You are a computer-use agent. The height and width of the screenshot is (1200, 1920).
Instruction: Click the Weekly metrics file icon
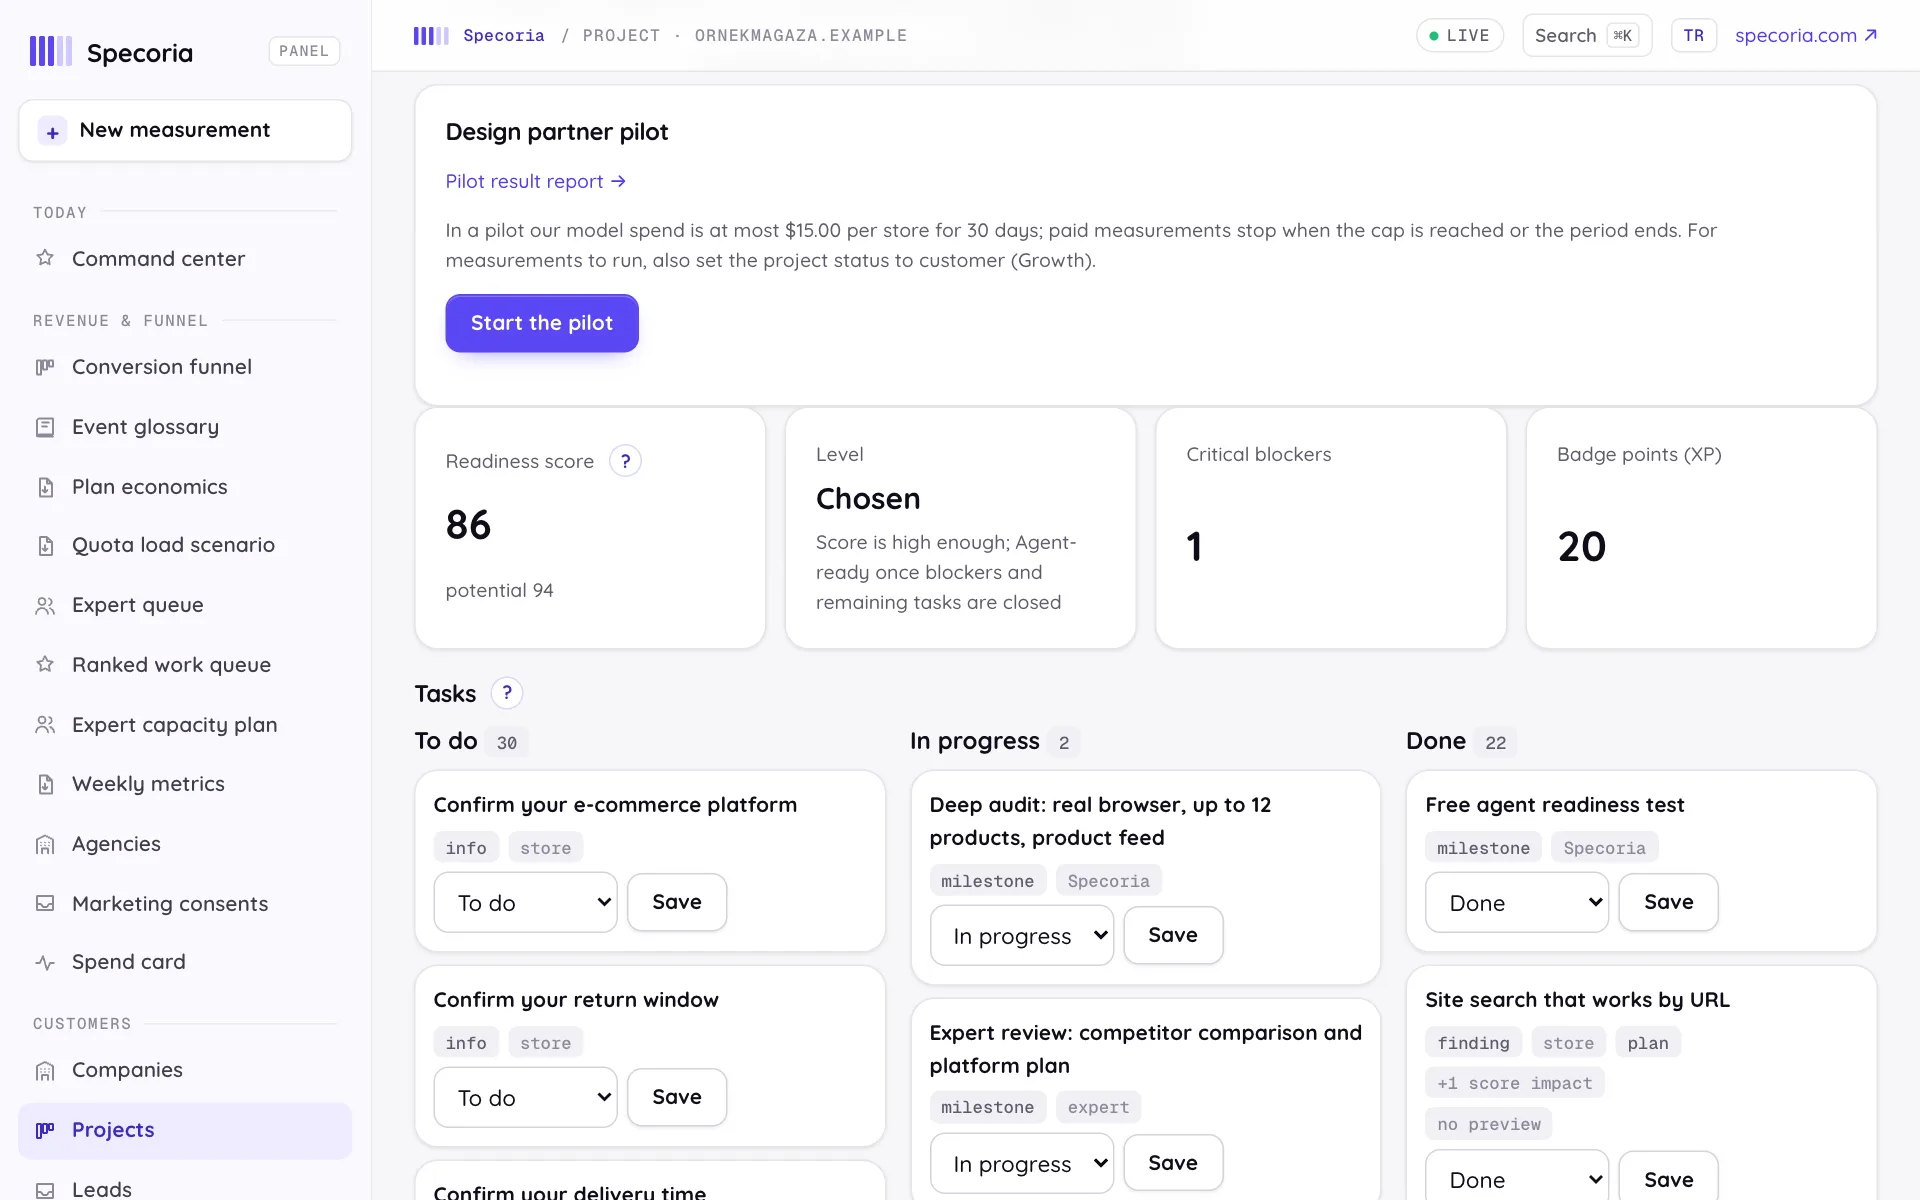point(45,784)
